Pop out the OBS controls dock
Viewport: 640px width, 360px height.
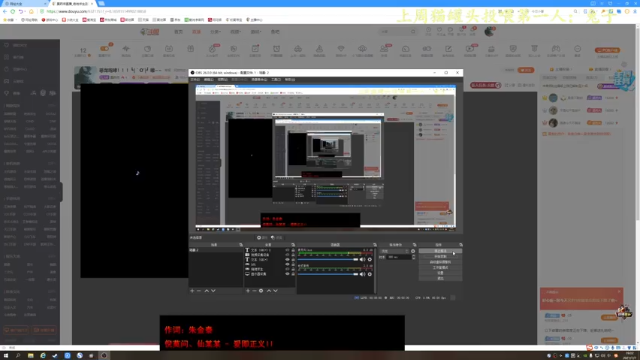461,244
